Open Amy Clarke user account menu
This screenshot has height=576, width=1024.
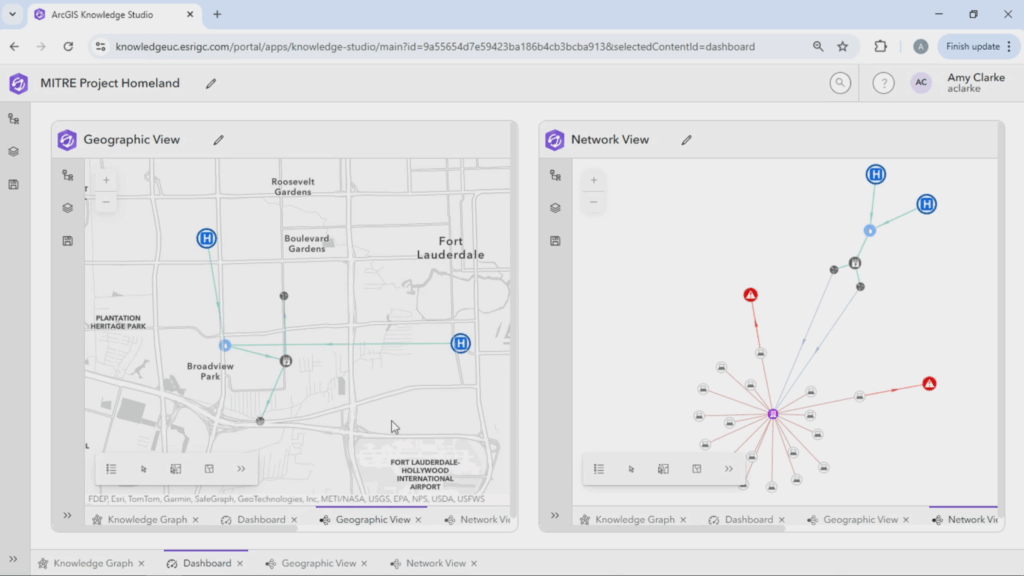pos(962,83)
